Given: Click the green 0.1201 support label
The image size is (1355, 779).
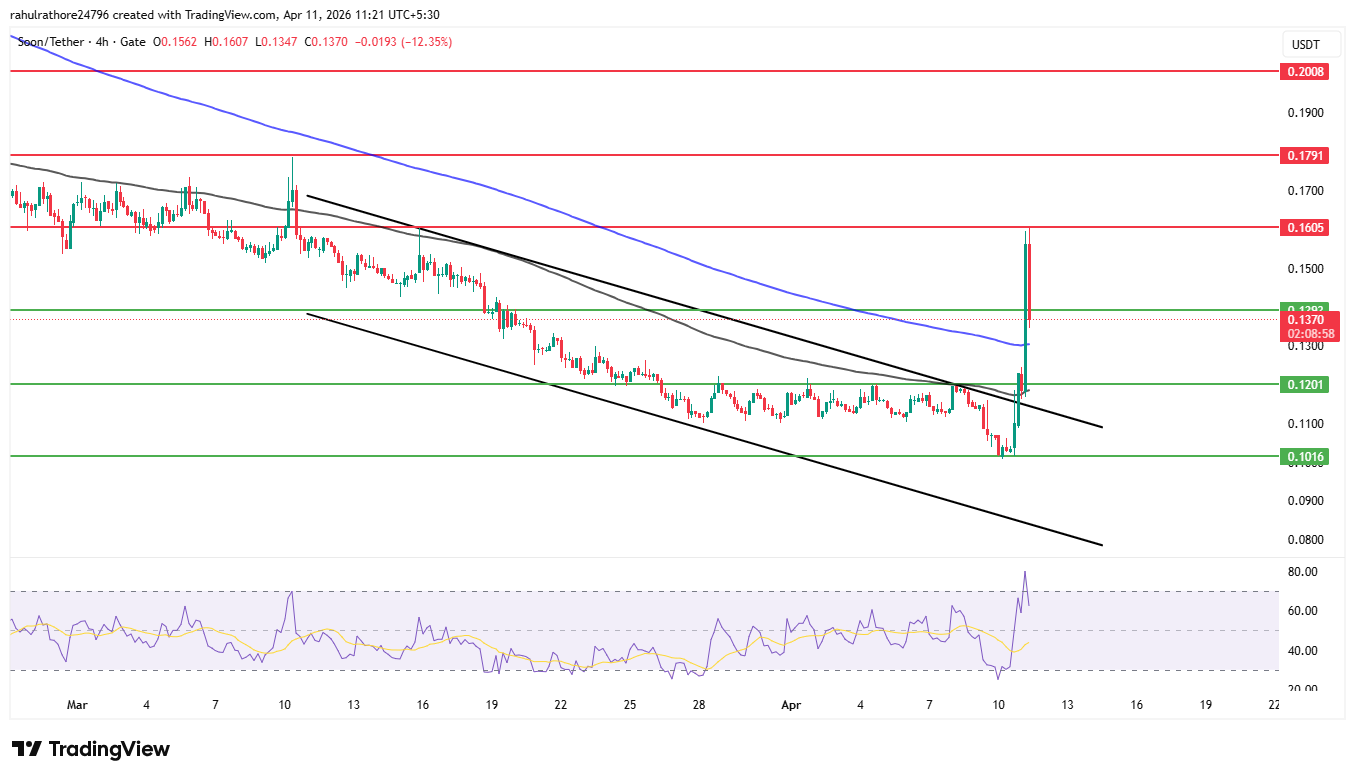Looking at the screenshot, I should (x=1305, y=384).
